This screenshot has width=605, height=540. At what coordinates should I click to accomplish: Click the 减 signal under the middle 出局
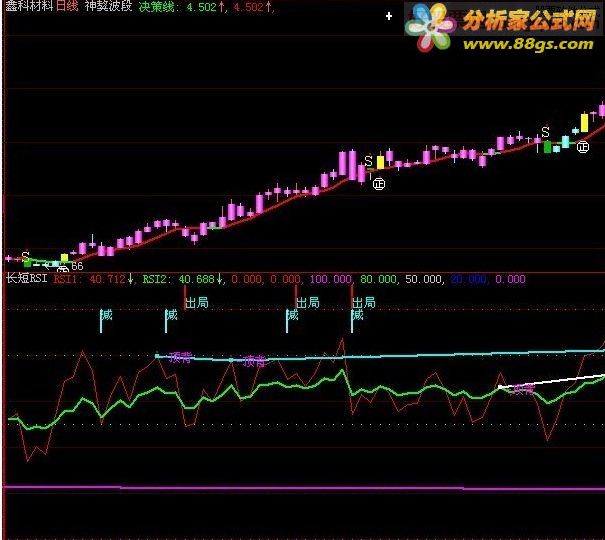(x=292, y=316)
